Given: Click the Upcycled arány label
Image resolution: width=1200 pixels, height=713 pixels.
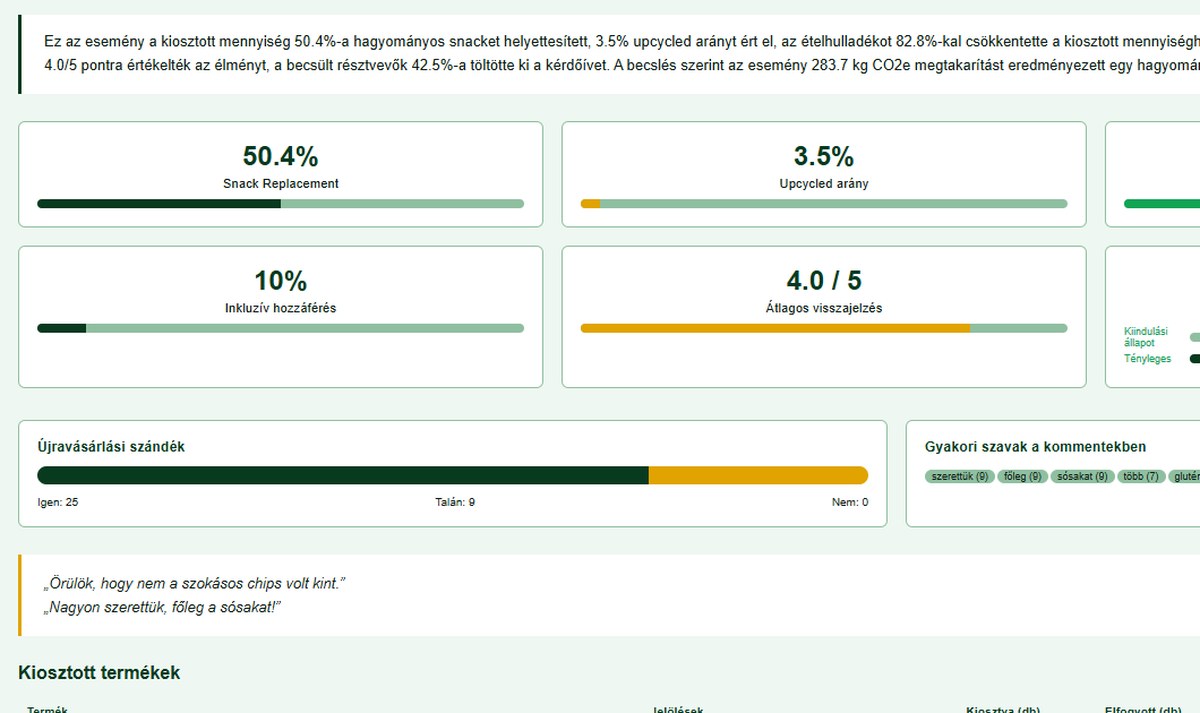Looking at the screenshot, I should tap(824, 184).
